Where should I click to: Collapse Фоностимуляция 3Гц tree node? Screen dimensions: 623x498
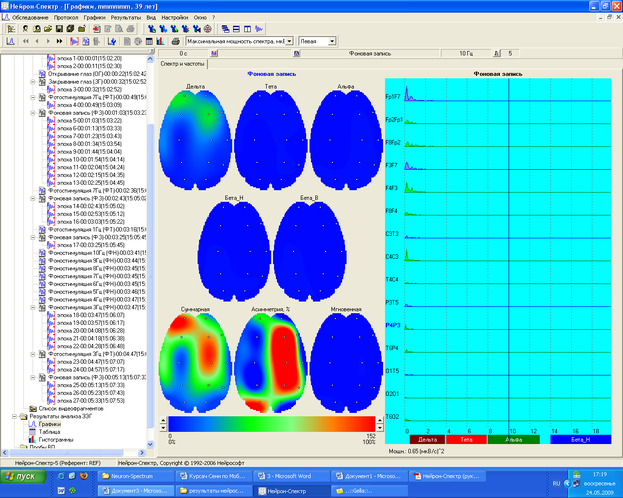[x=33, y=307]
